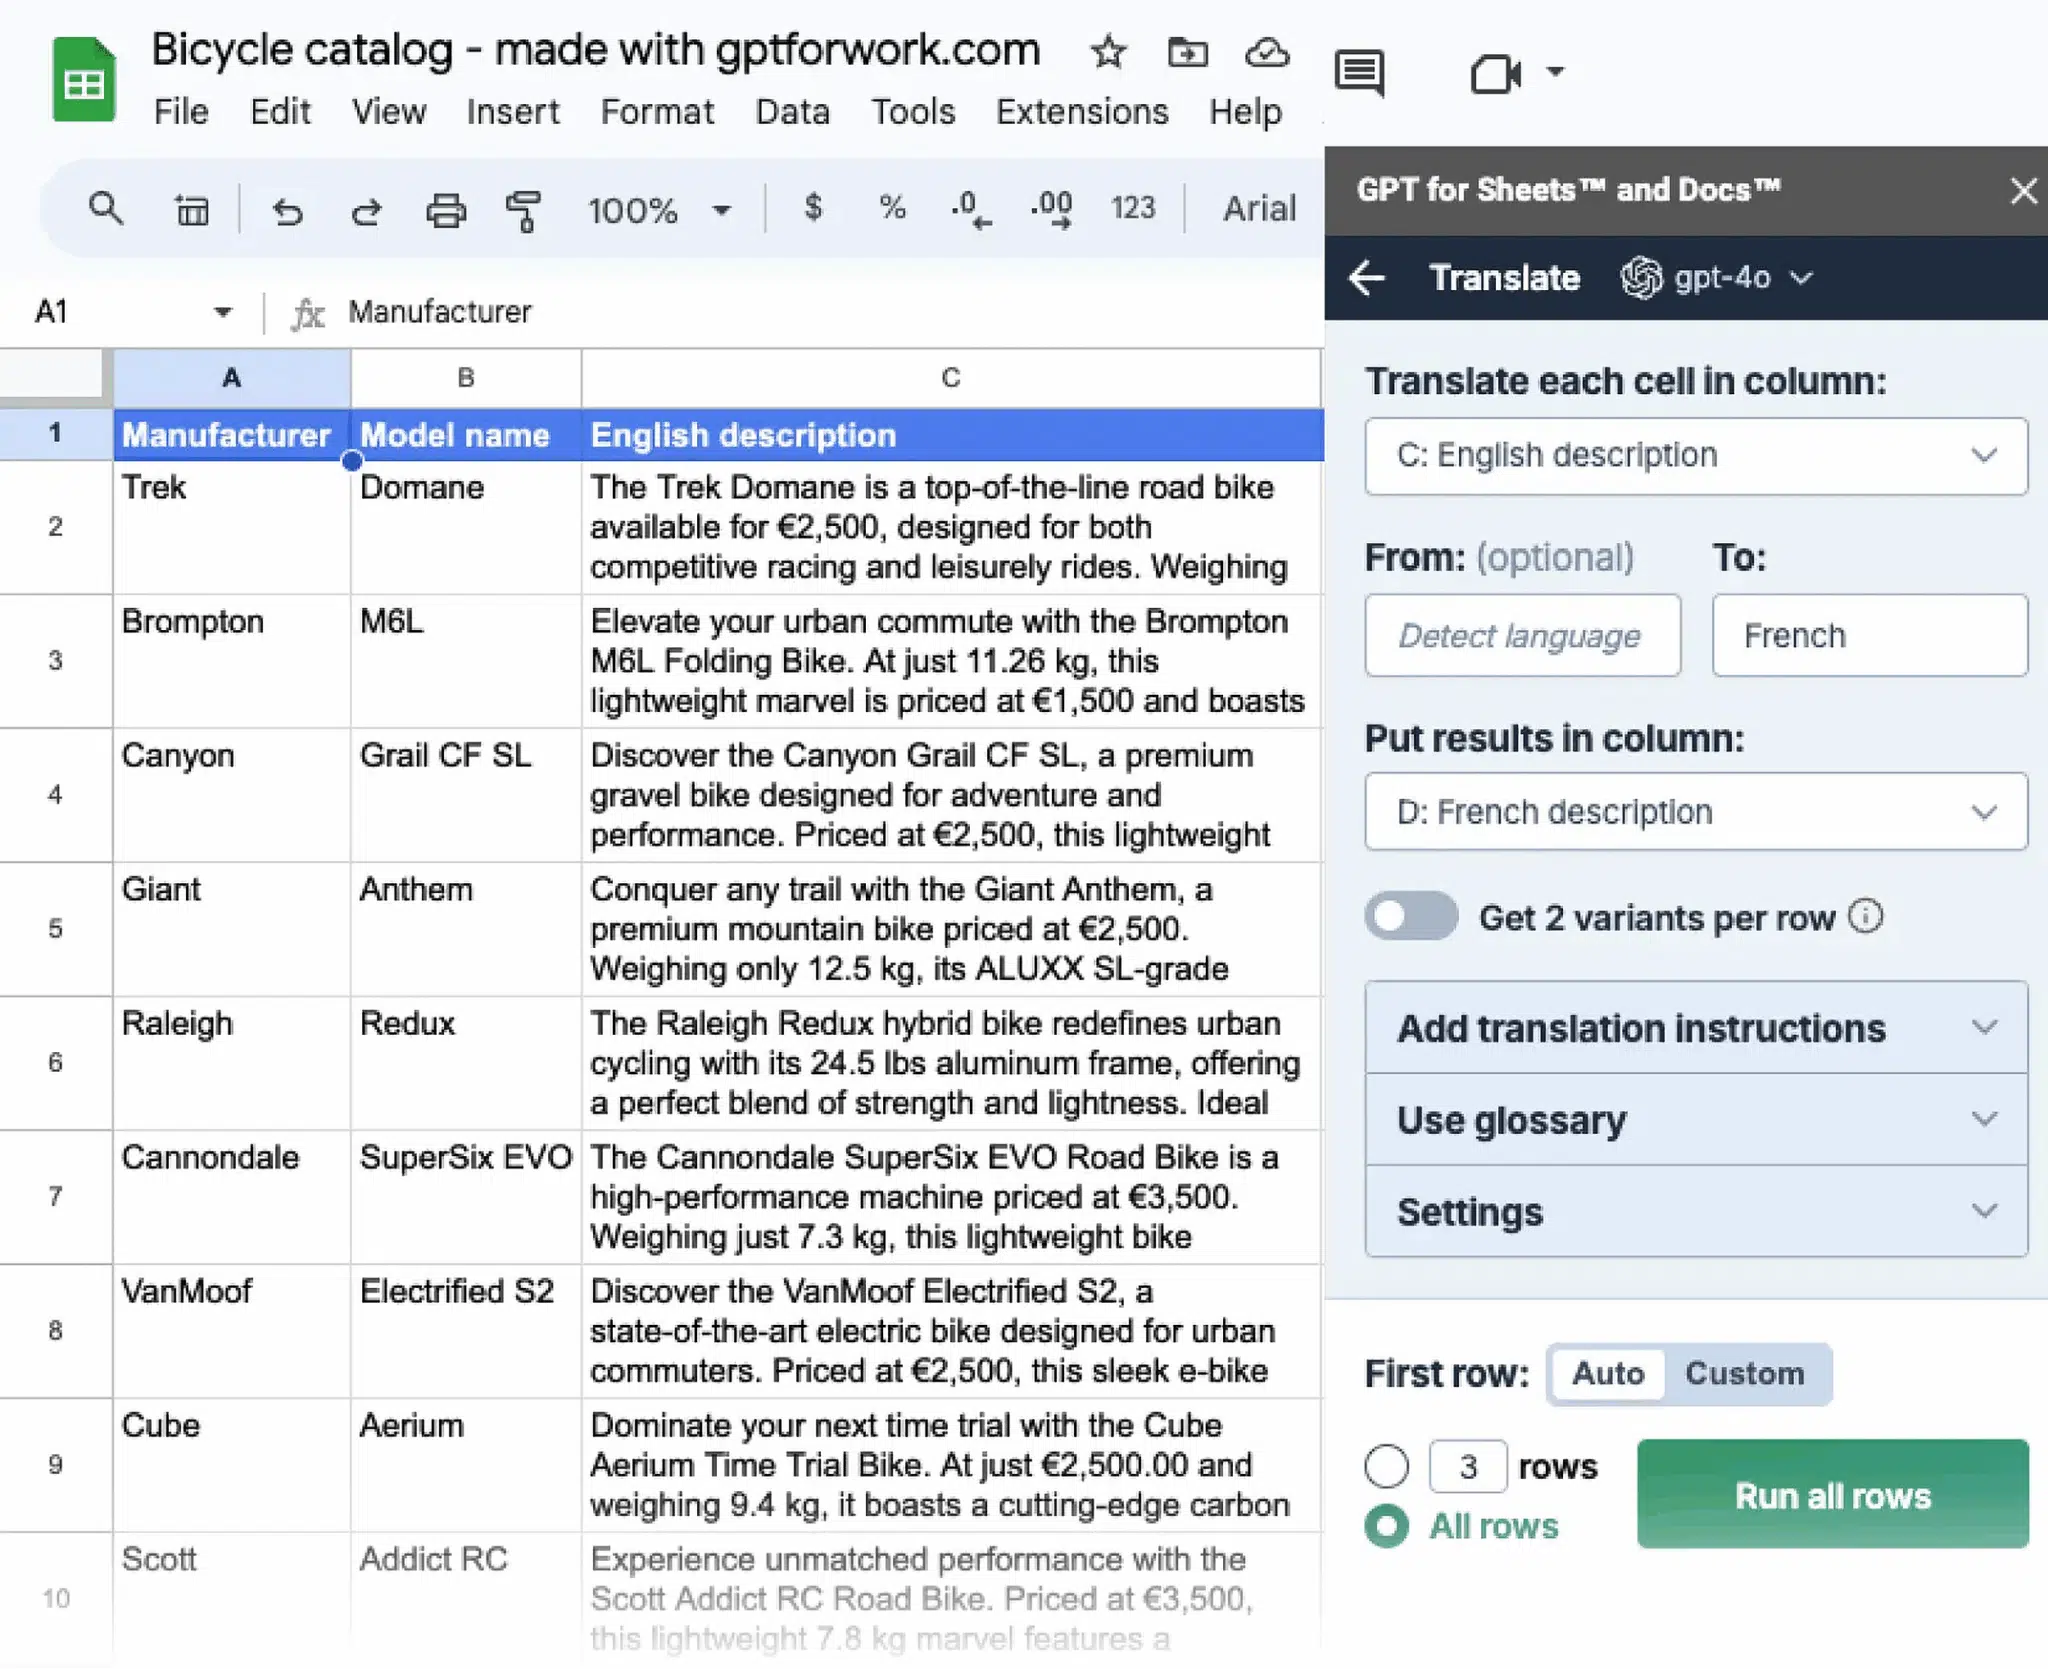Screen dimensions: 2048x1669
Task: Print the spreadsheet using printer icon
Action: click(446, 210)
